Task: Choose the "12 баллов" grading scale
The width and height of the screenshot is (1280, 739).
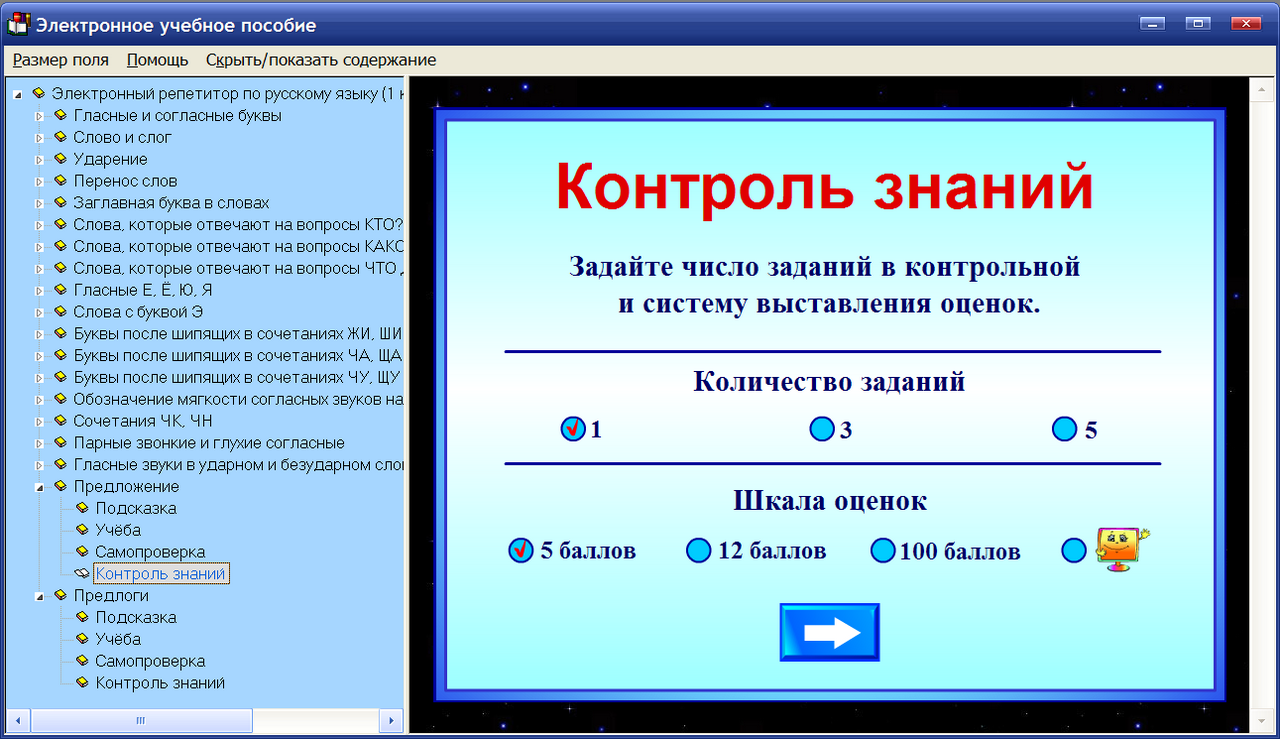Action: click(x=699, y=550)
